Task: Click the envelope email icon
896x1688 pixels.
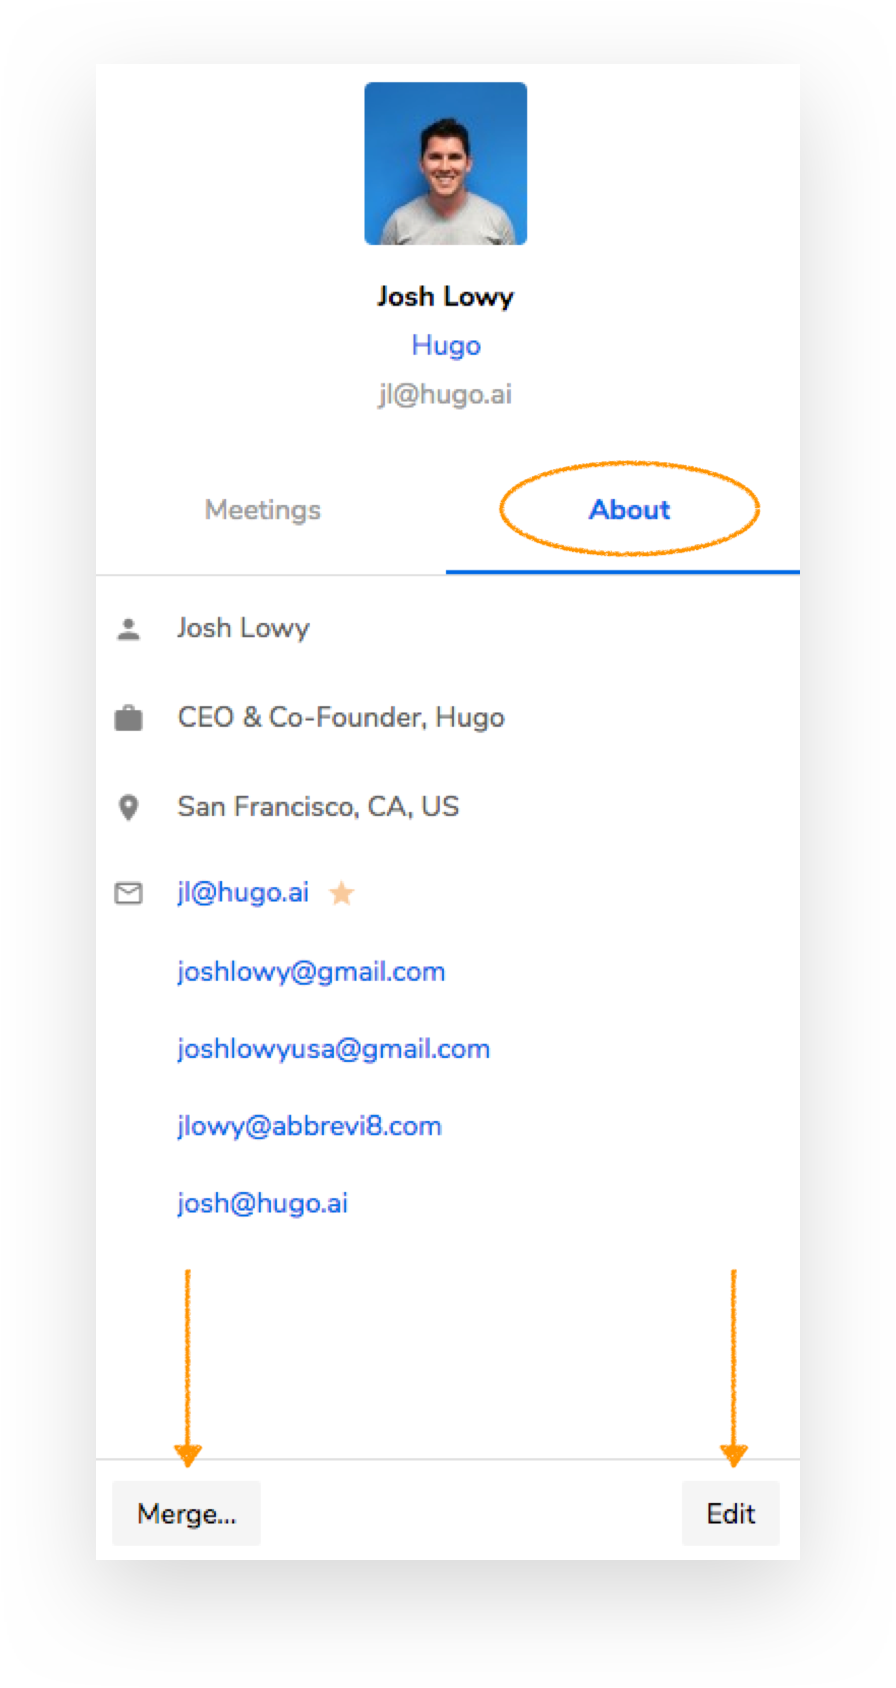Action: click(129, 893)
